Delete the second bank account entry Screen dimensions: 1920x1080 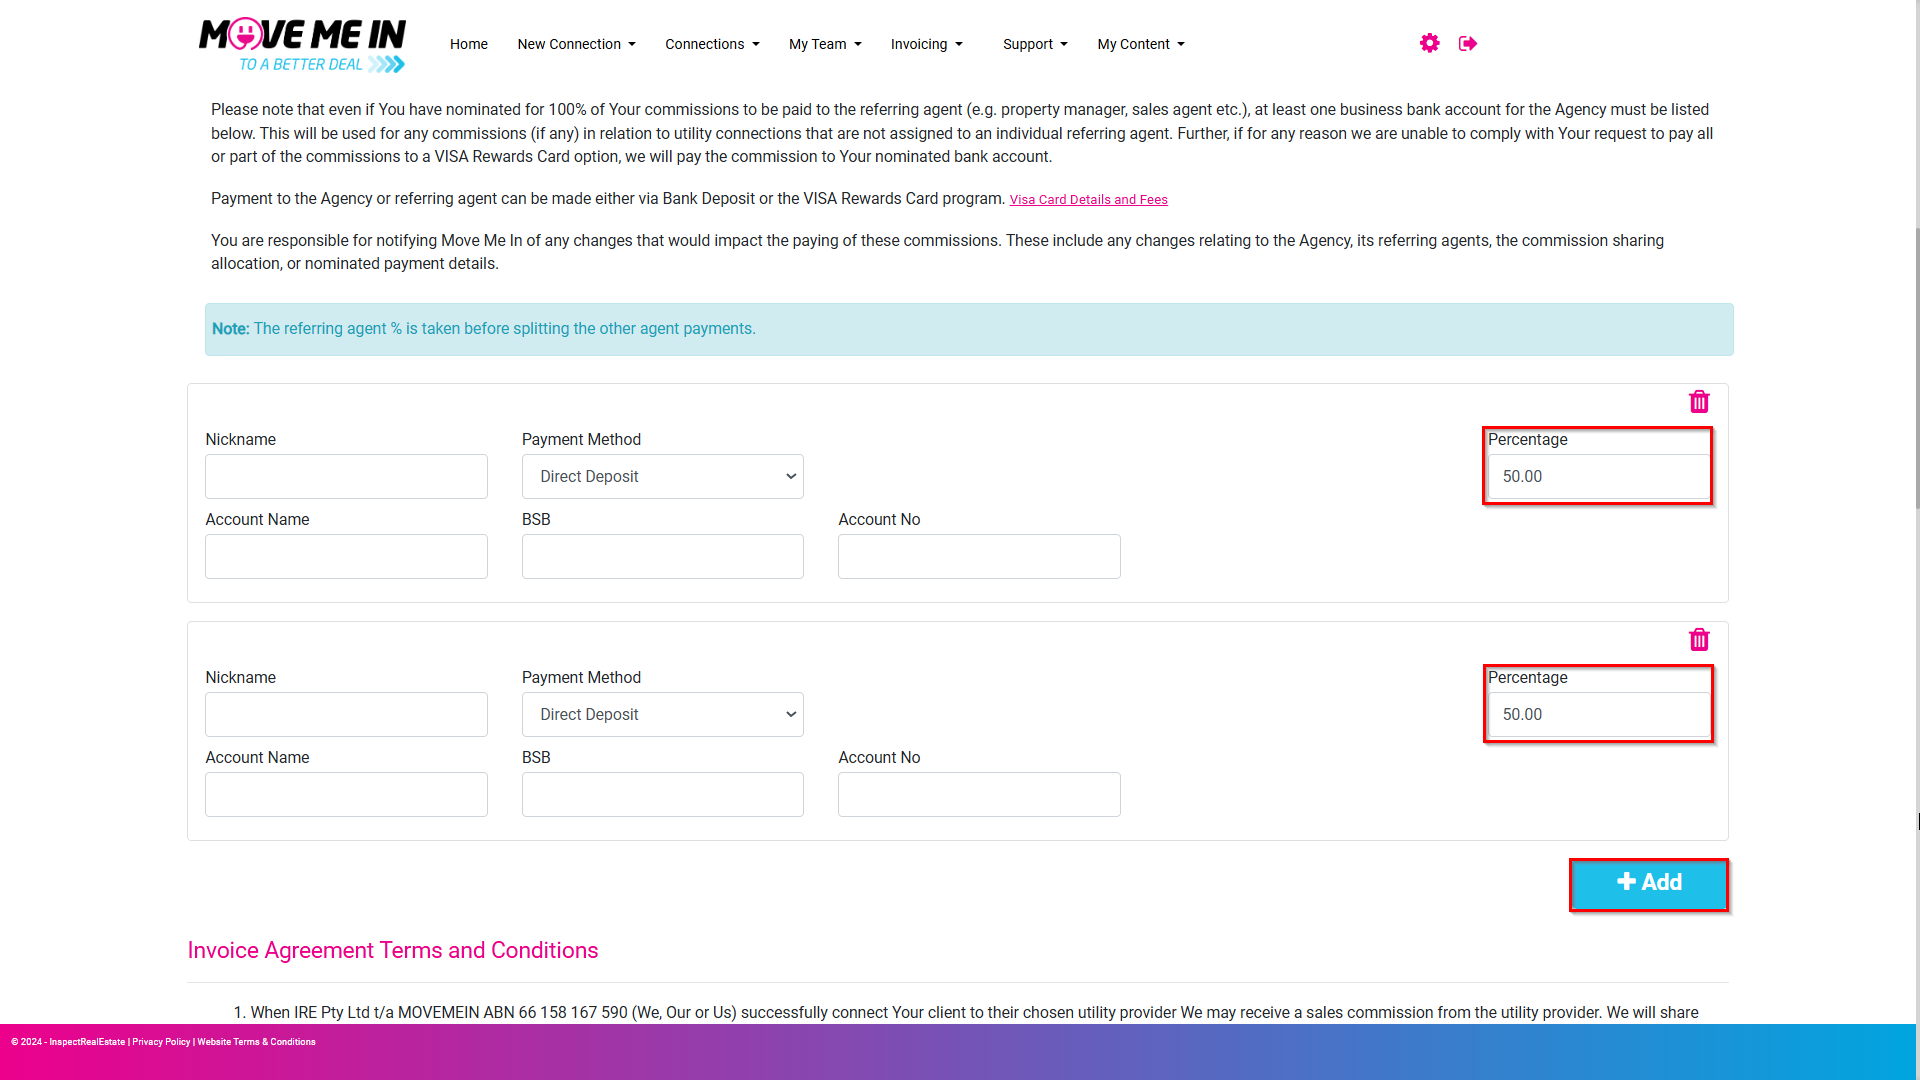(x=1699, y=640)
